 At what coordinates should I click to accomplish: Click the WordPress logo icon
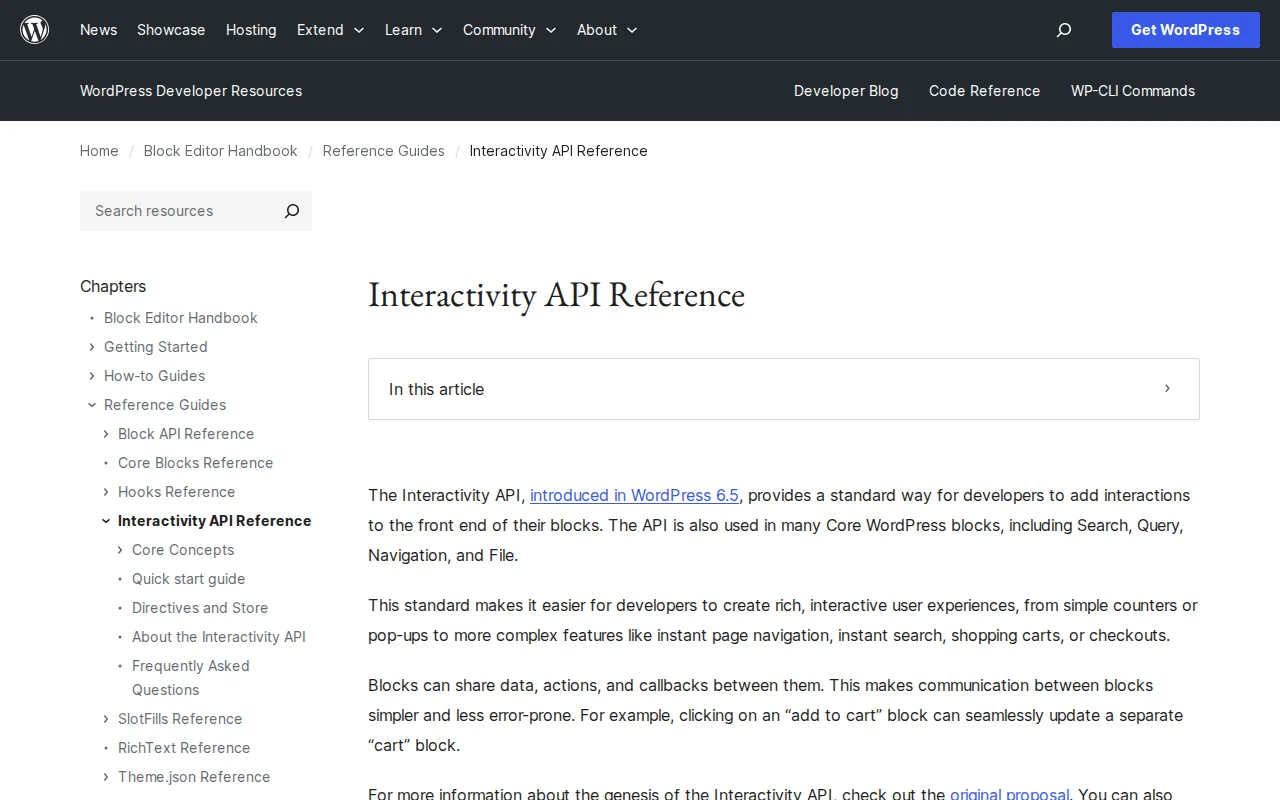[x=34, y=29]
